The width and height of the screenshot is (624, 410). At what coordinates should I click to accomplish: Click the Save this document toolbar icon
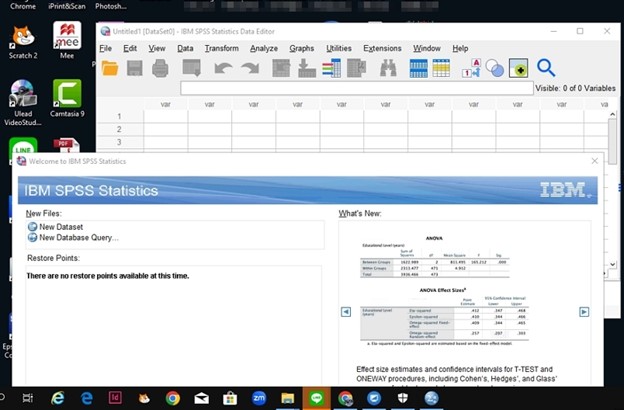pyautogui.click(x=135, y=68)
